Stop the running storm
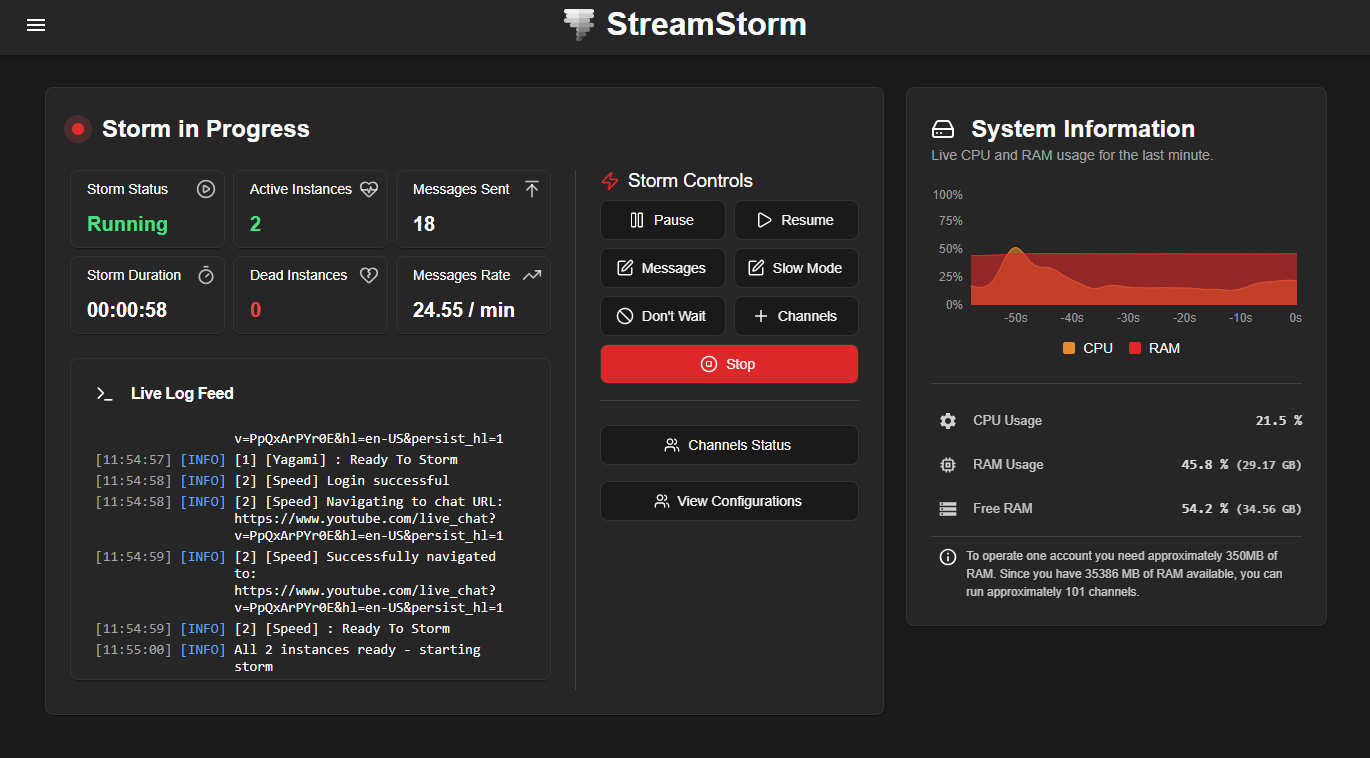 (x=729, y=363)
